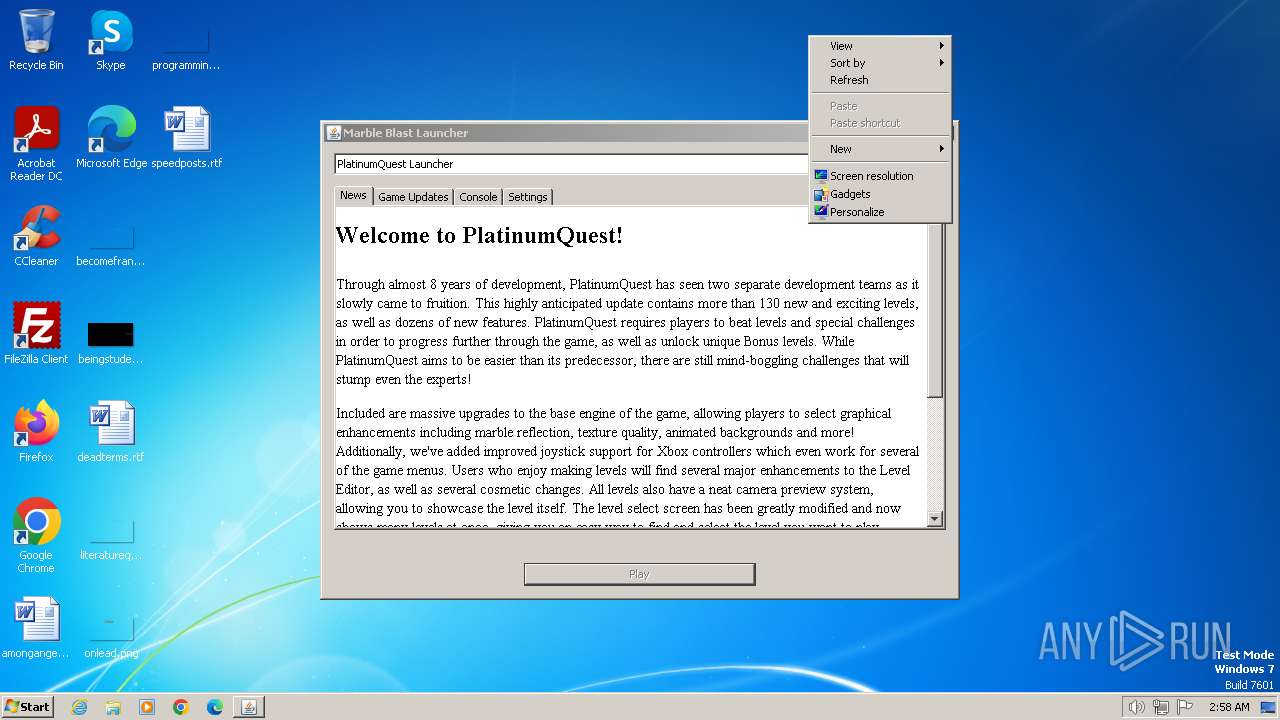1280x720 pixels.
Task: Open the Console tab
Action: click(x=478, y=197)
